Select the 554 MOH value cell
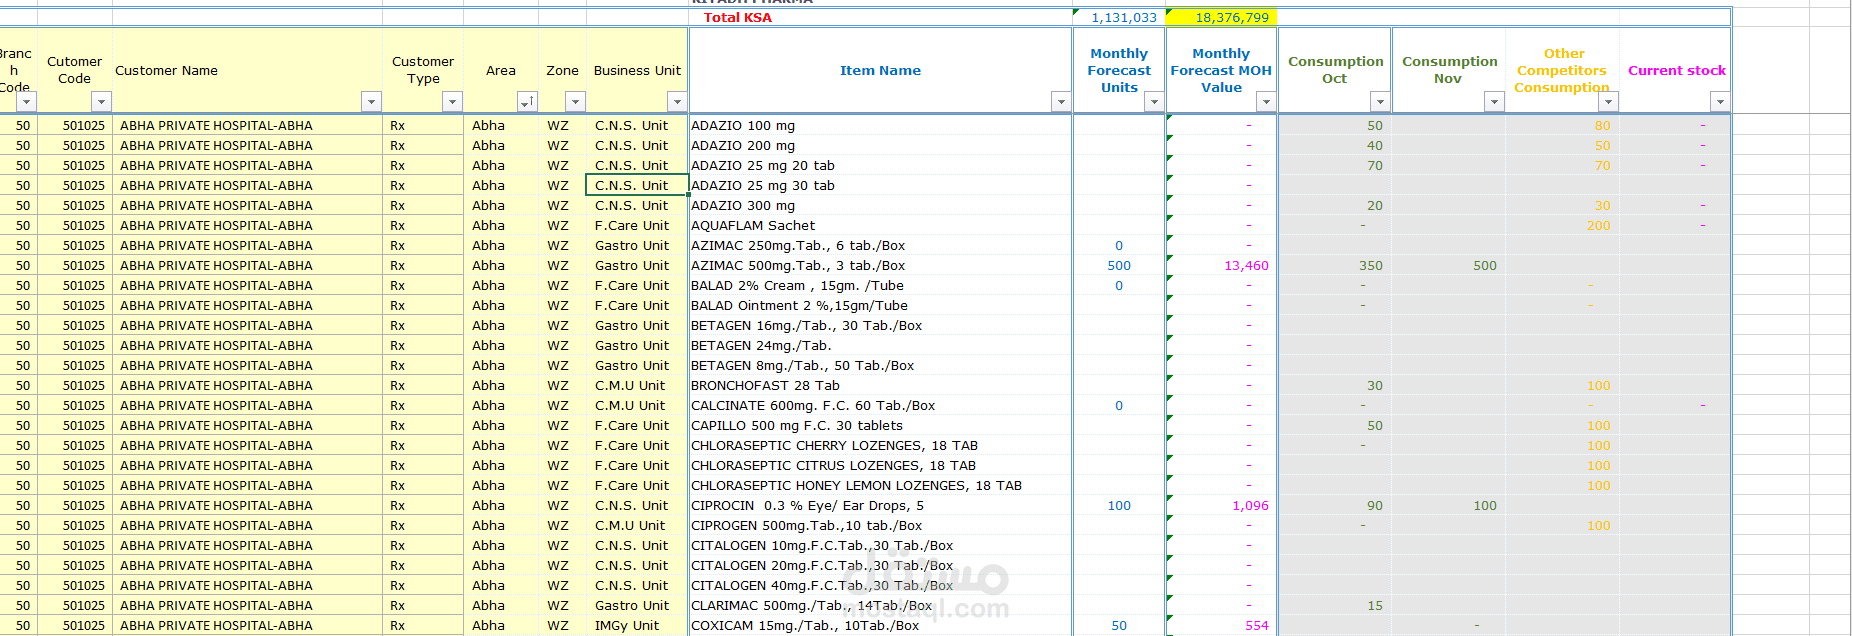1852x636 pixels. [x=1222, y=626]
